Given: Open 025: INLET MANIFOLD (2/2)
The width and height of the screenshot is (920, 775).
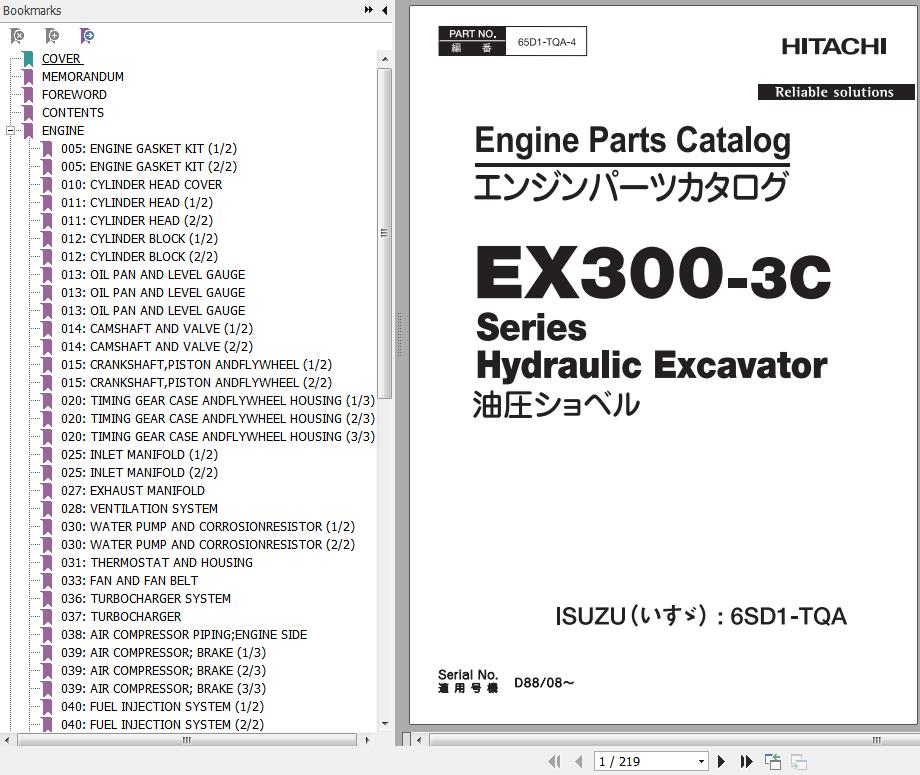Looking at the screenshot, I should (x=139, y=473).
